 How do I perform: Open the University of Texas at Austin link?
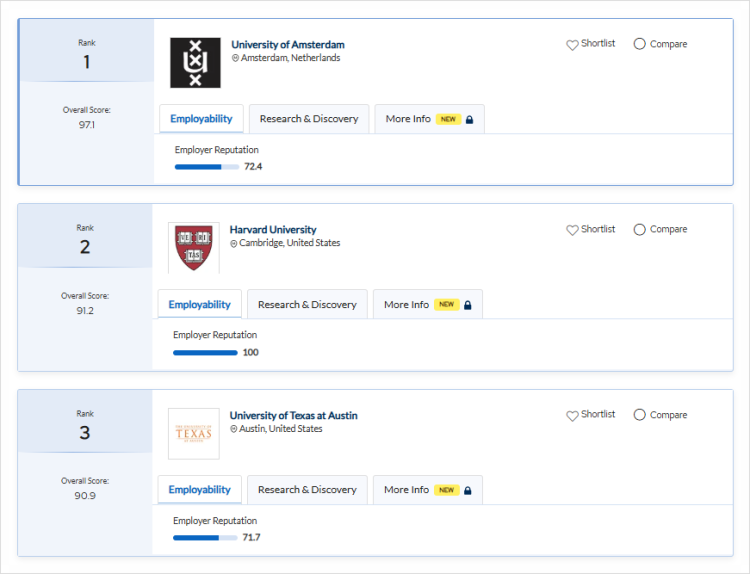[x=293, y=416]
